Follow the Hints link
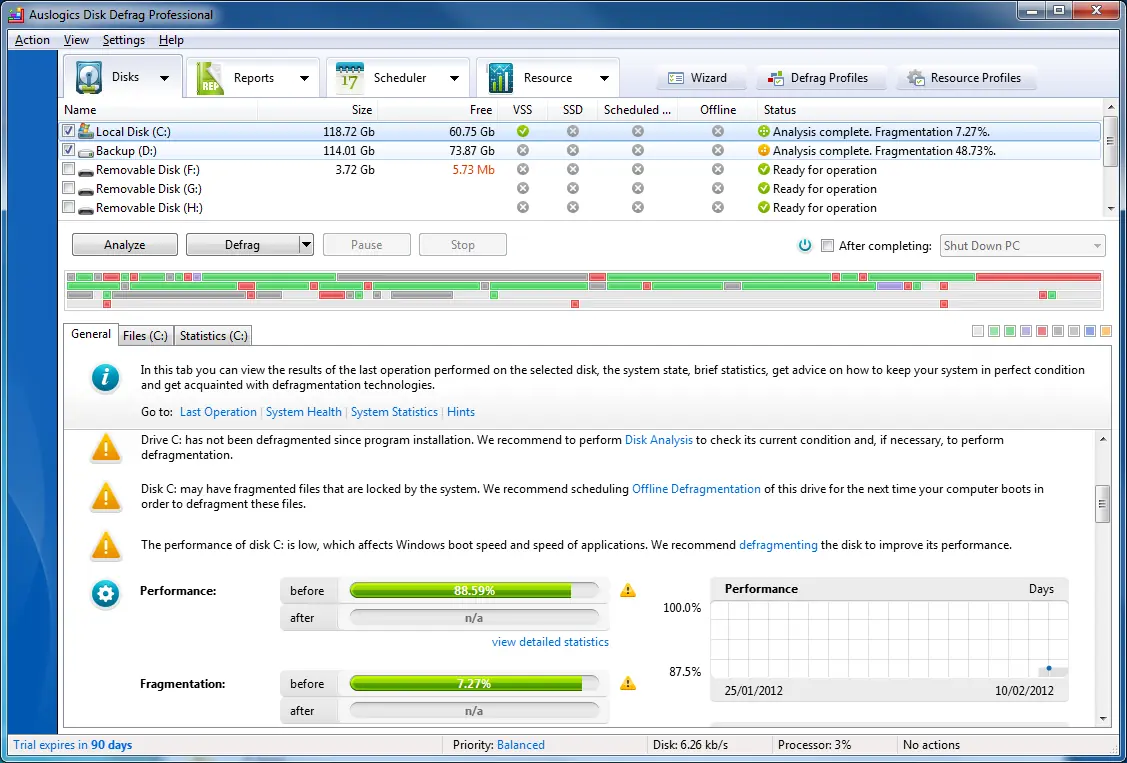Image resolution: width=1127 pixels, height=763 pixels. [x=461, y=412]
